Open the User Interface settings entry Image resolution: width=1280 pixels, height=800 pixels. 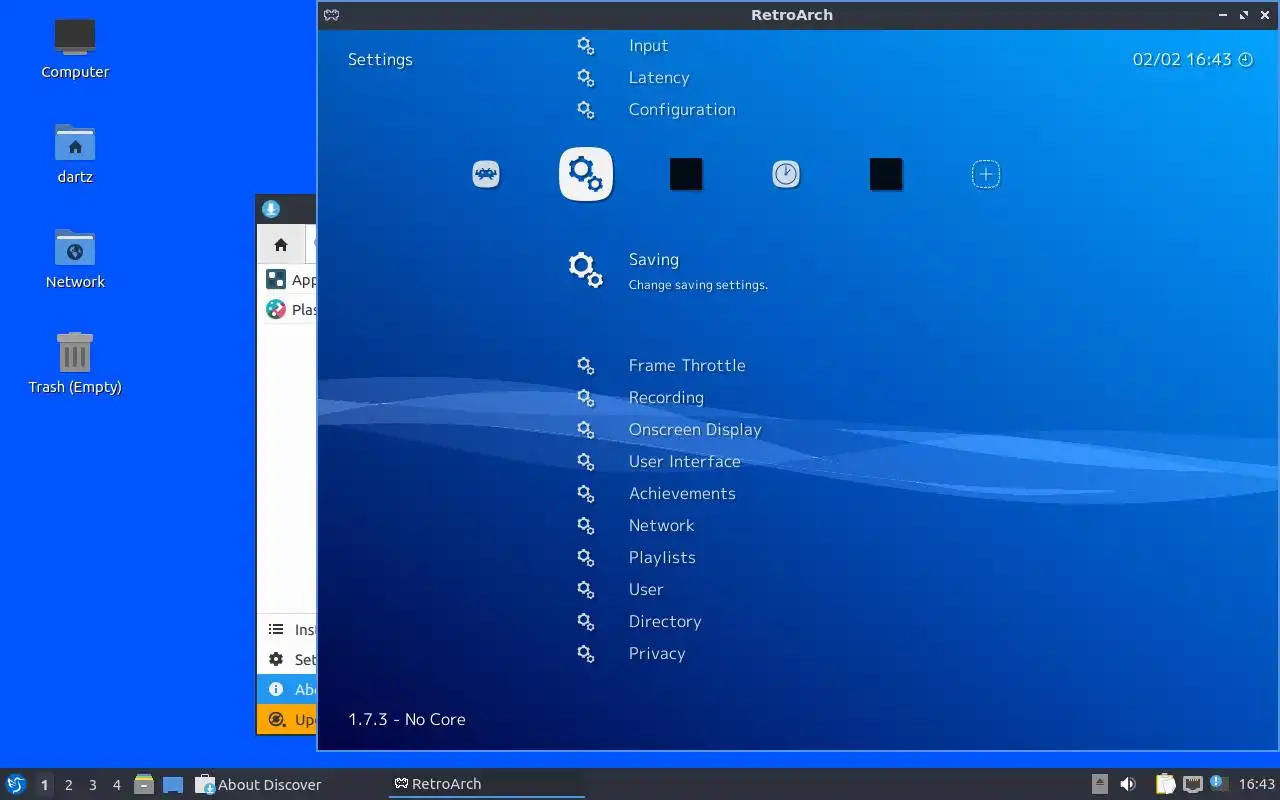tap(685, 462)
